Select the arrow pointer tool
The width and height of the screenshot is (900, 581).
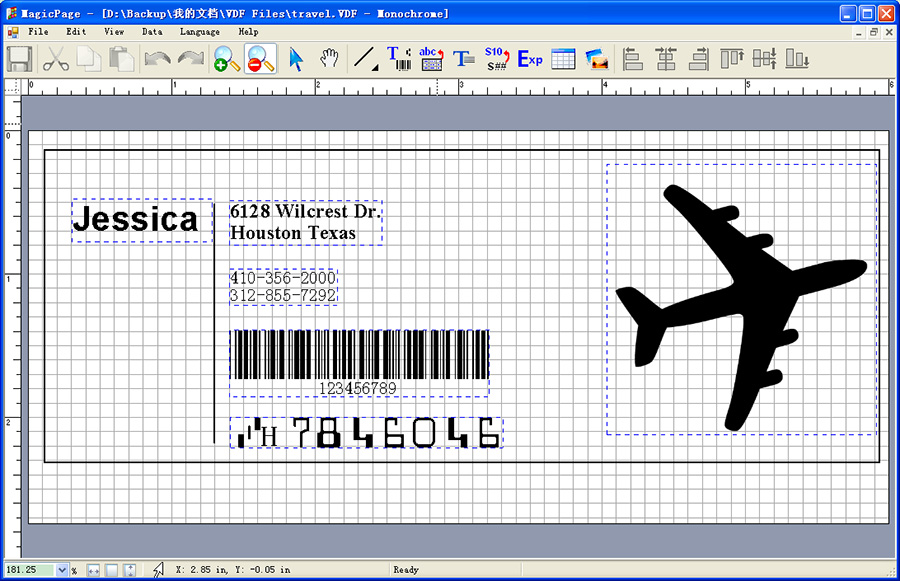click(x=296, y=59)
